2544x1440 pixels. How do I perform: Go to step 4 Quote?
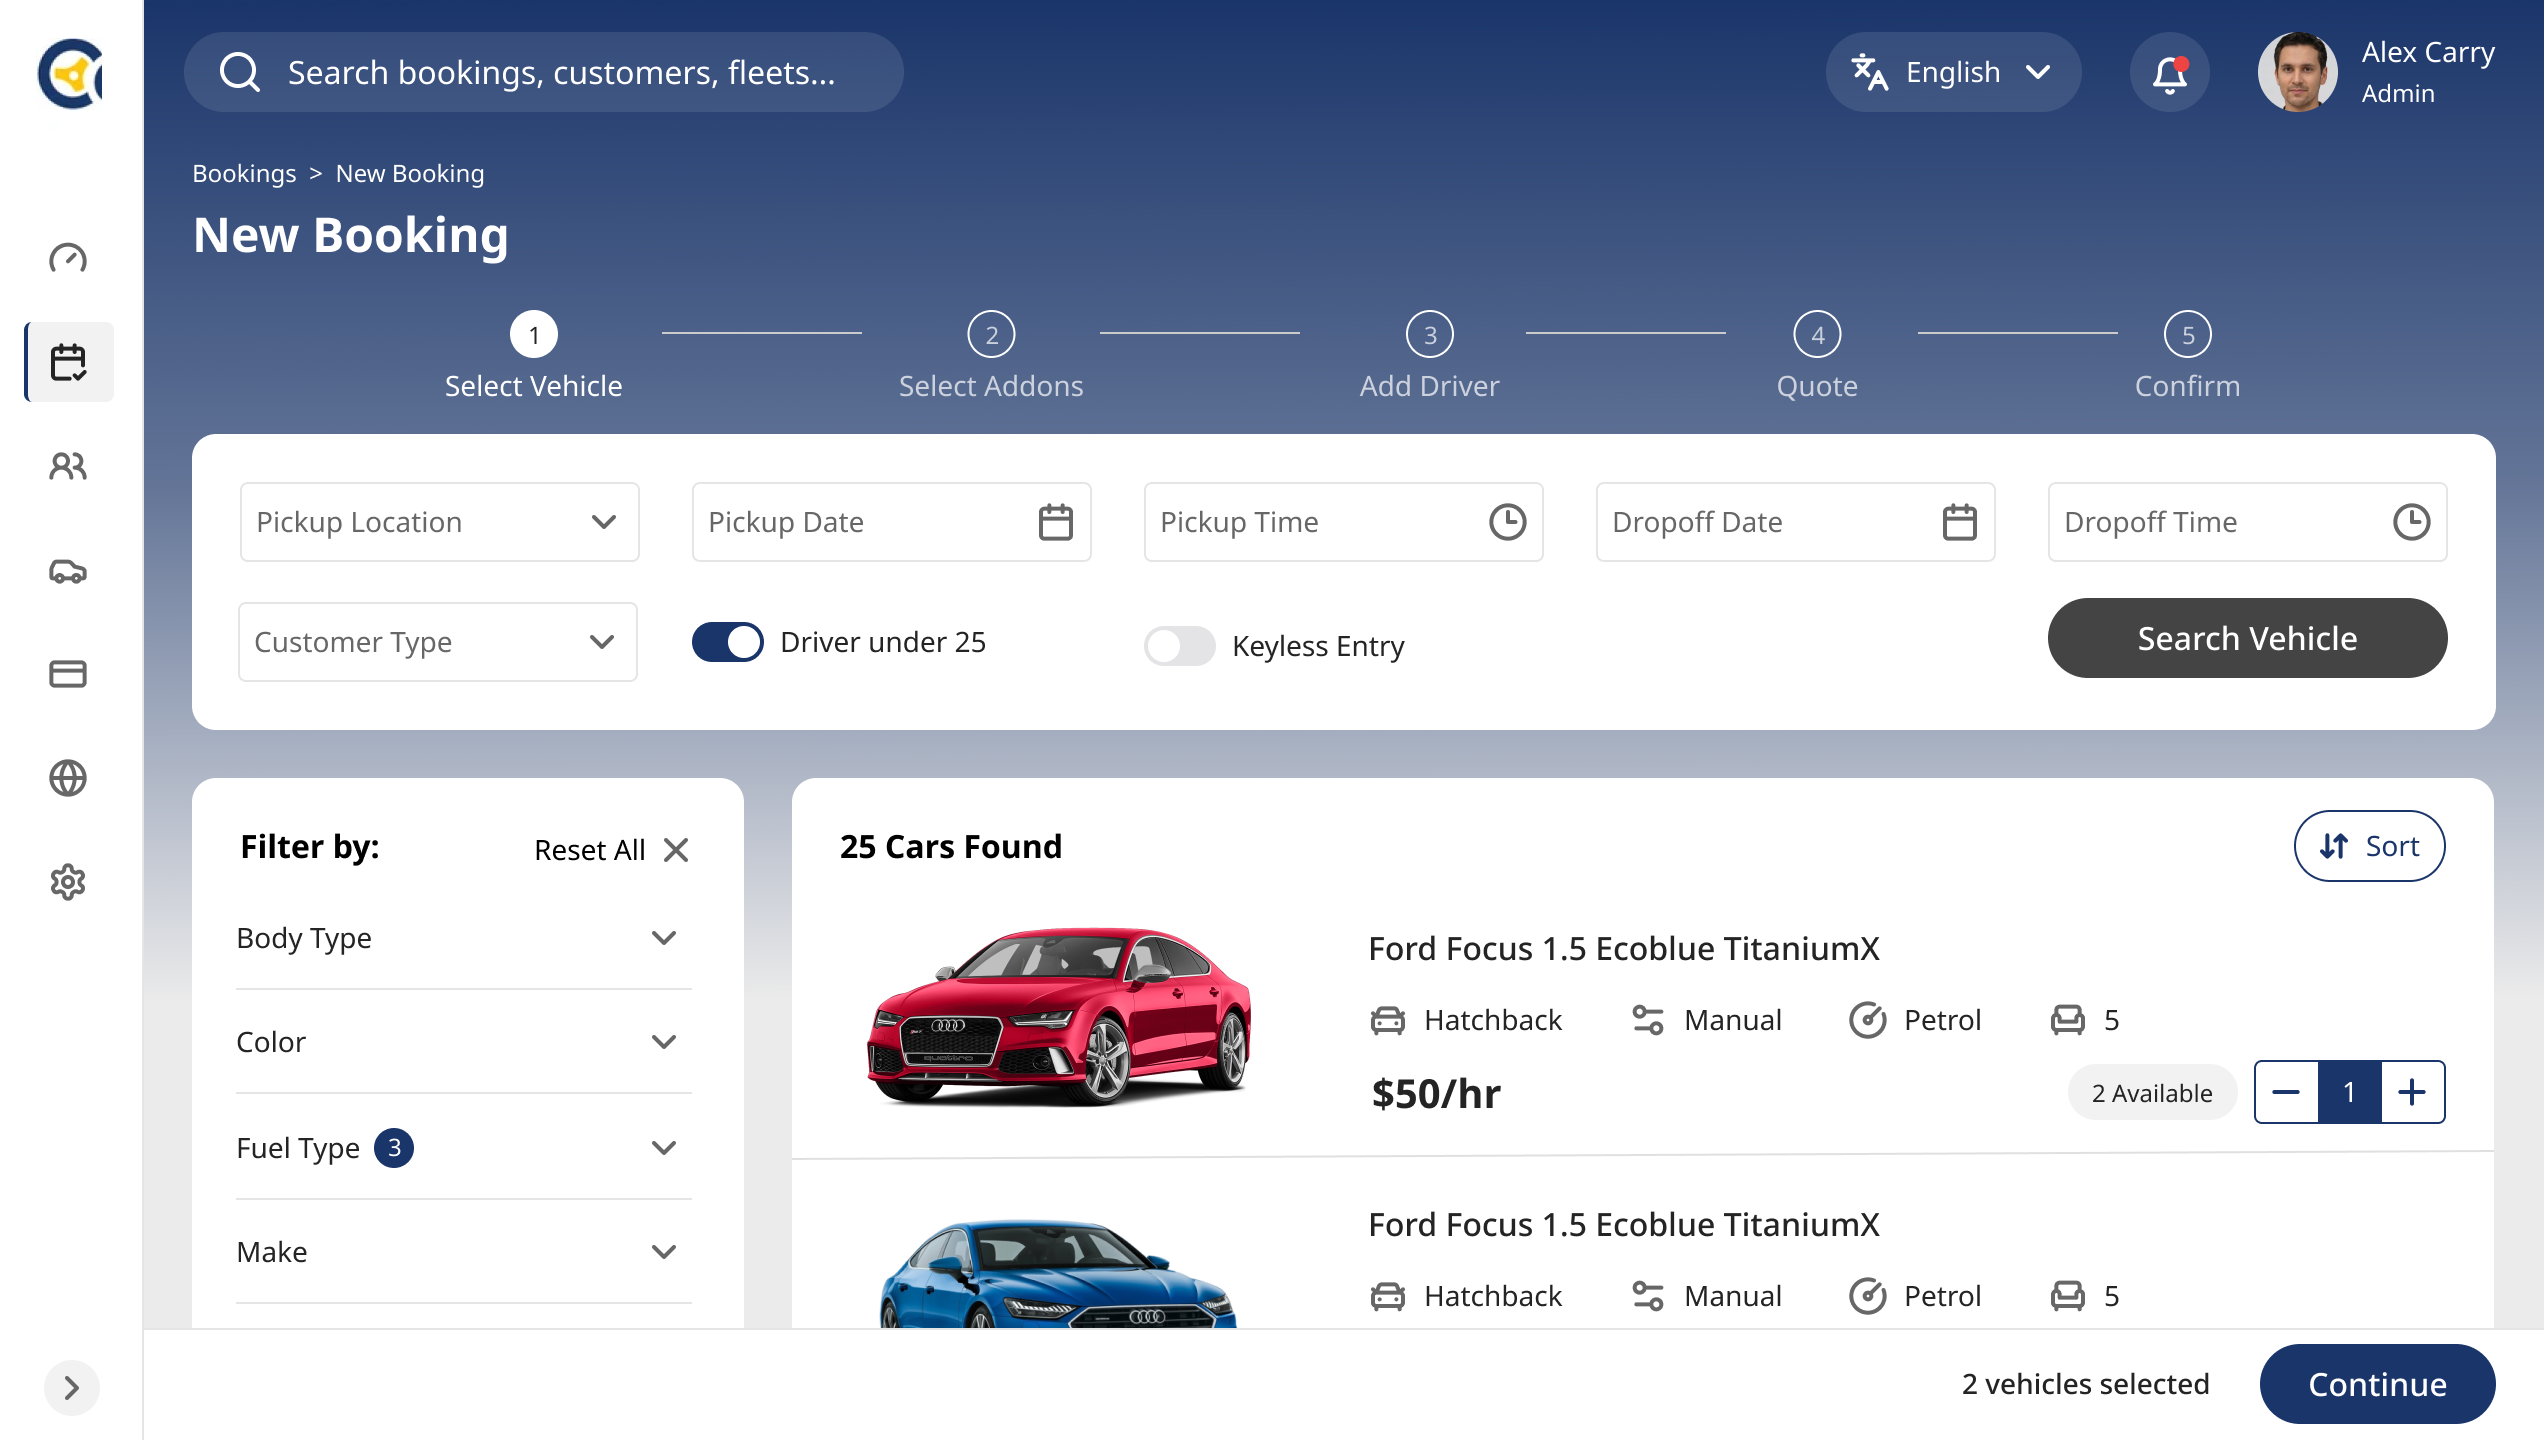(1818, 356)
